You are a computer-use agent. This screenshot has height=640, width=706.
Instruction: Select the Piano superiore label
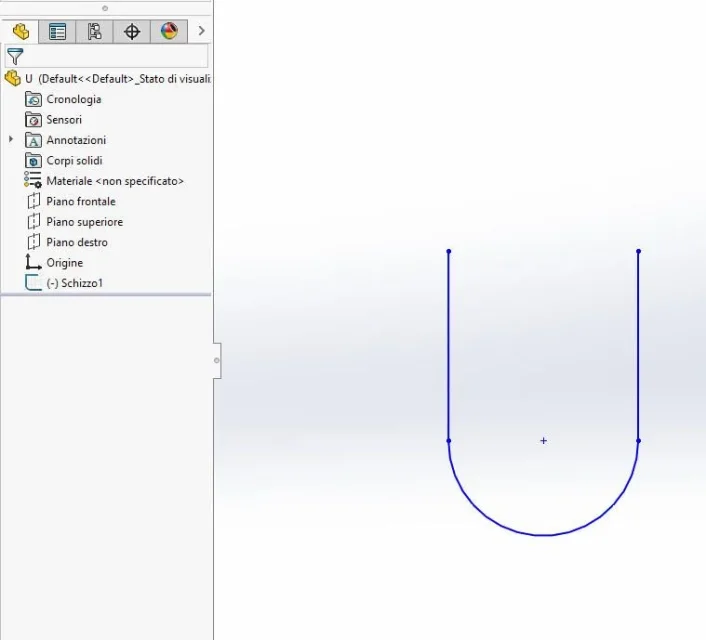pyautogui.click(x=85, y=222)
